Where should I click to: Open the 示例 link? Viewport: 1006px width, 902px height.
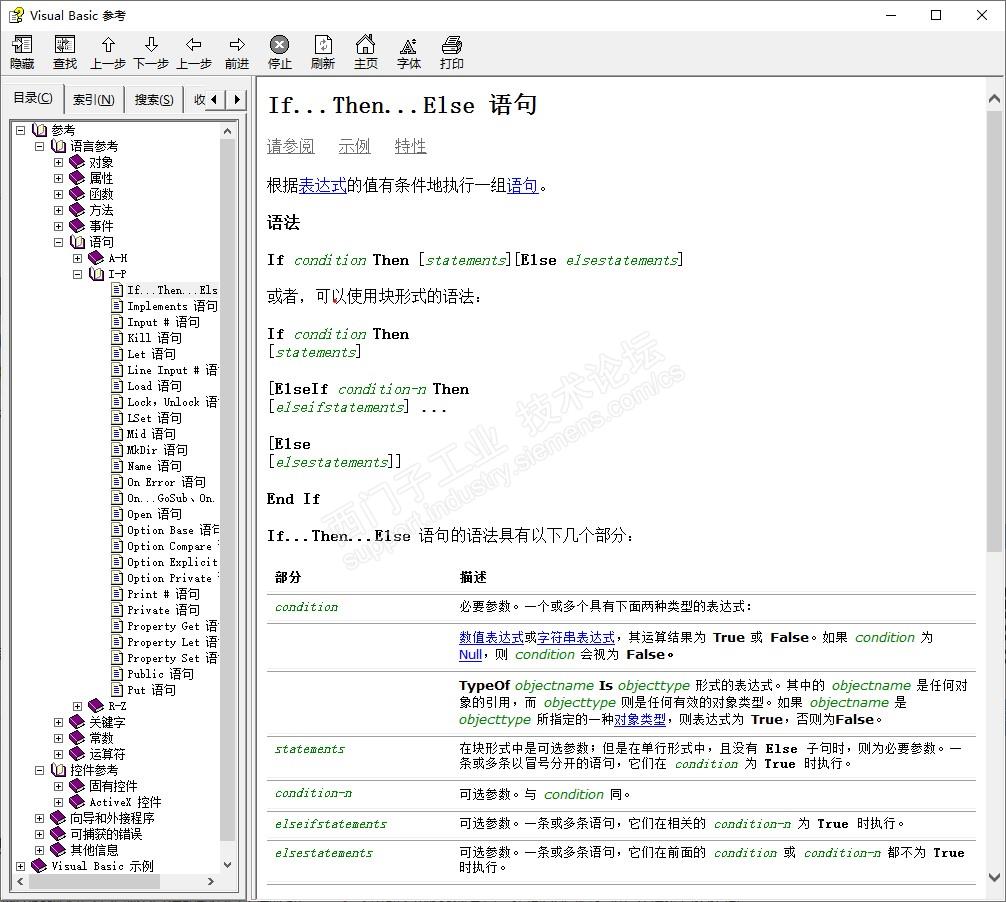(354, 147)
